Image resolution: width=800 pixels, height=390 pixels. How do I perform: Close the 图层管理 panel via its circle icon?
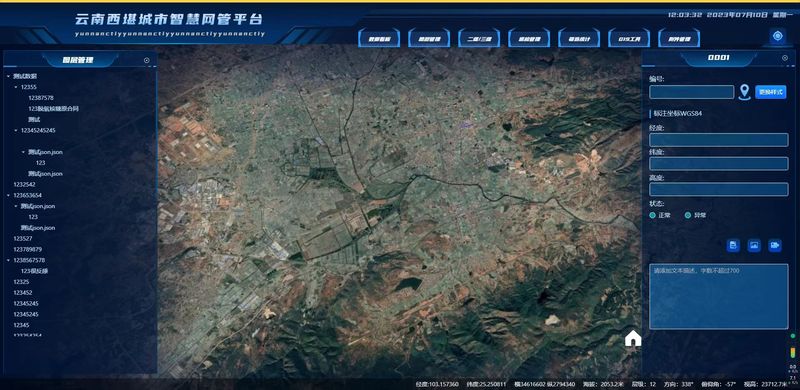click(147, 60)
